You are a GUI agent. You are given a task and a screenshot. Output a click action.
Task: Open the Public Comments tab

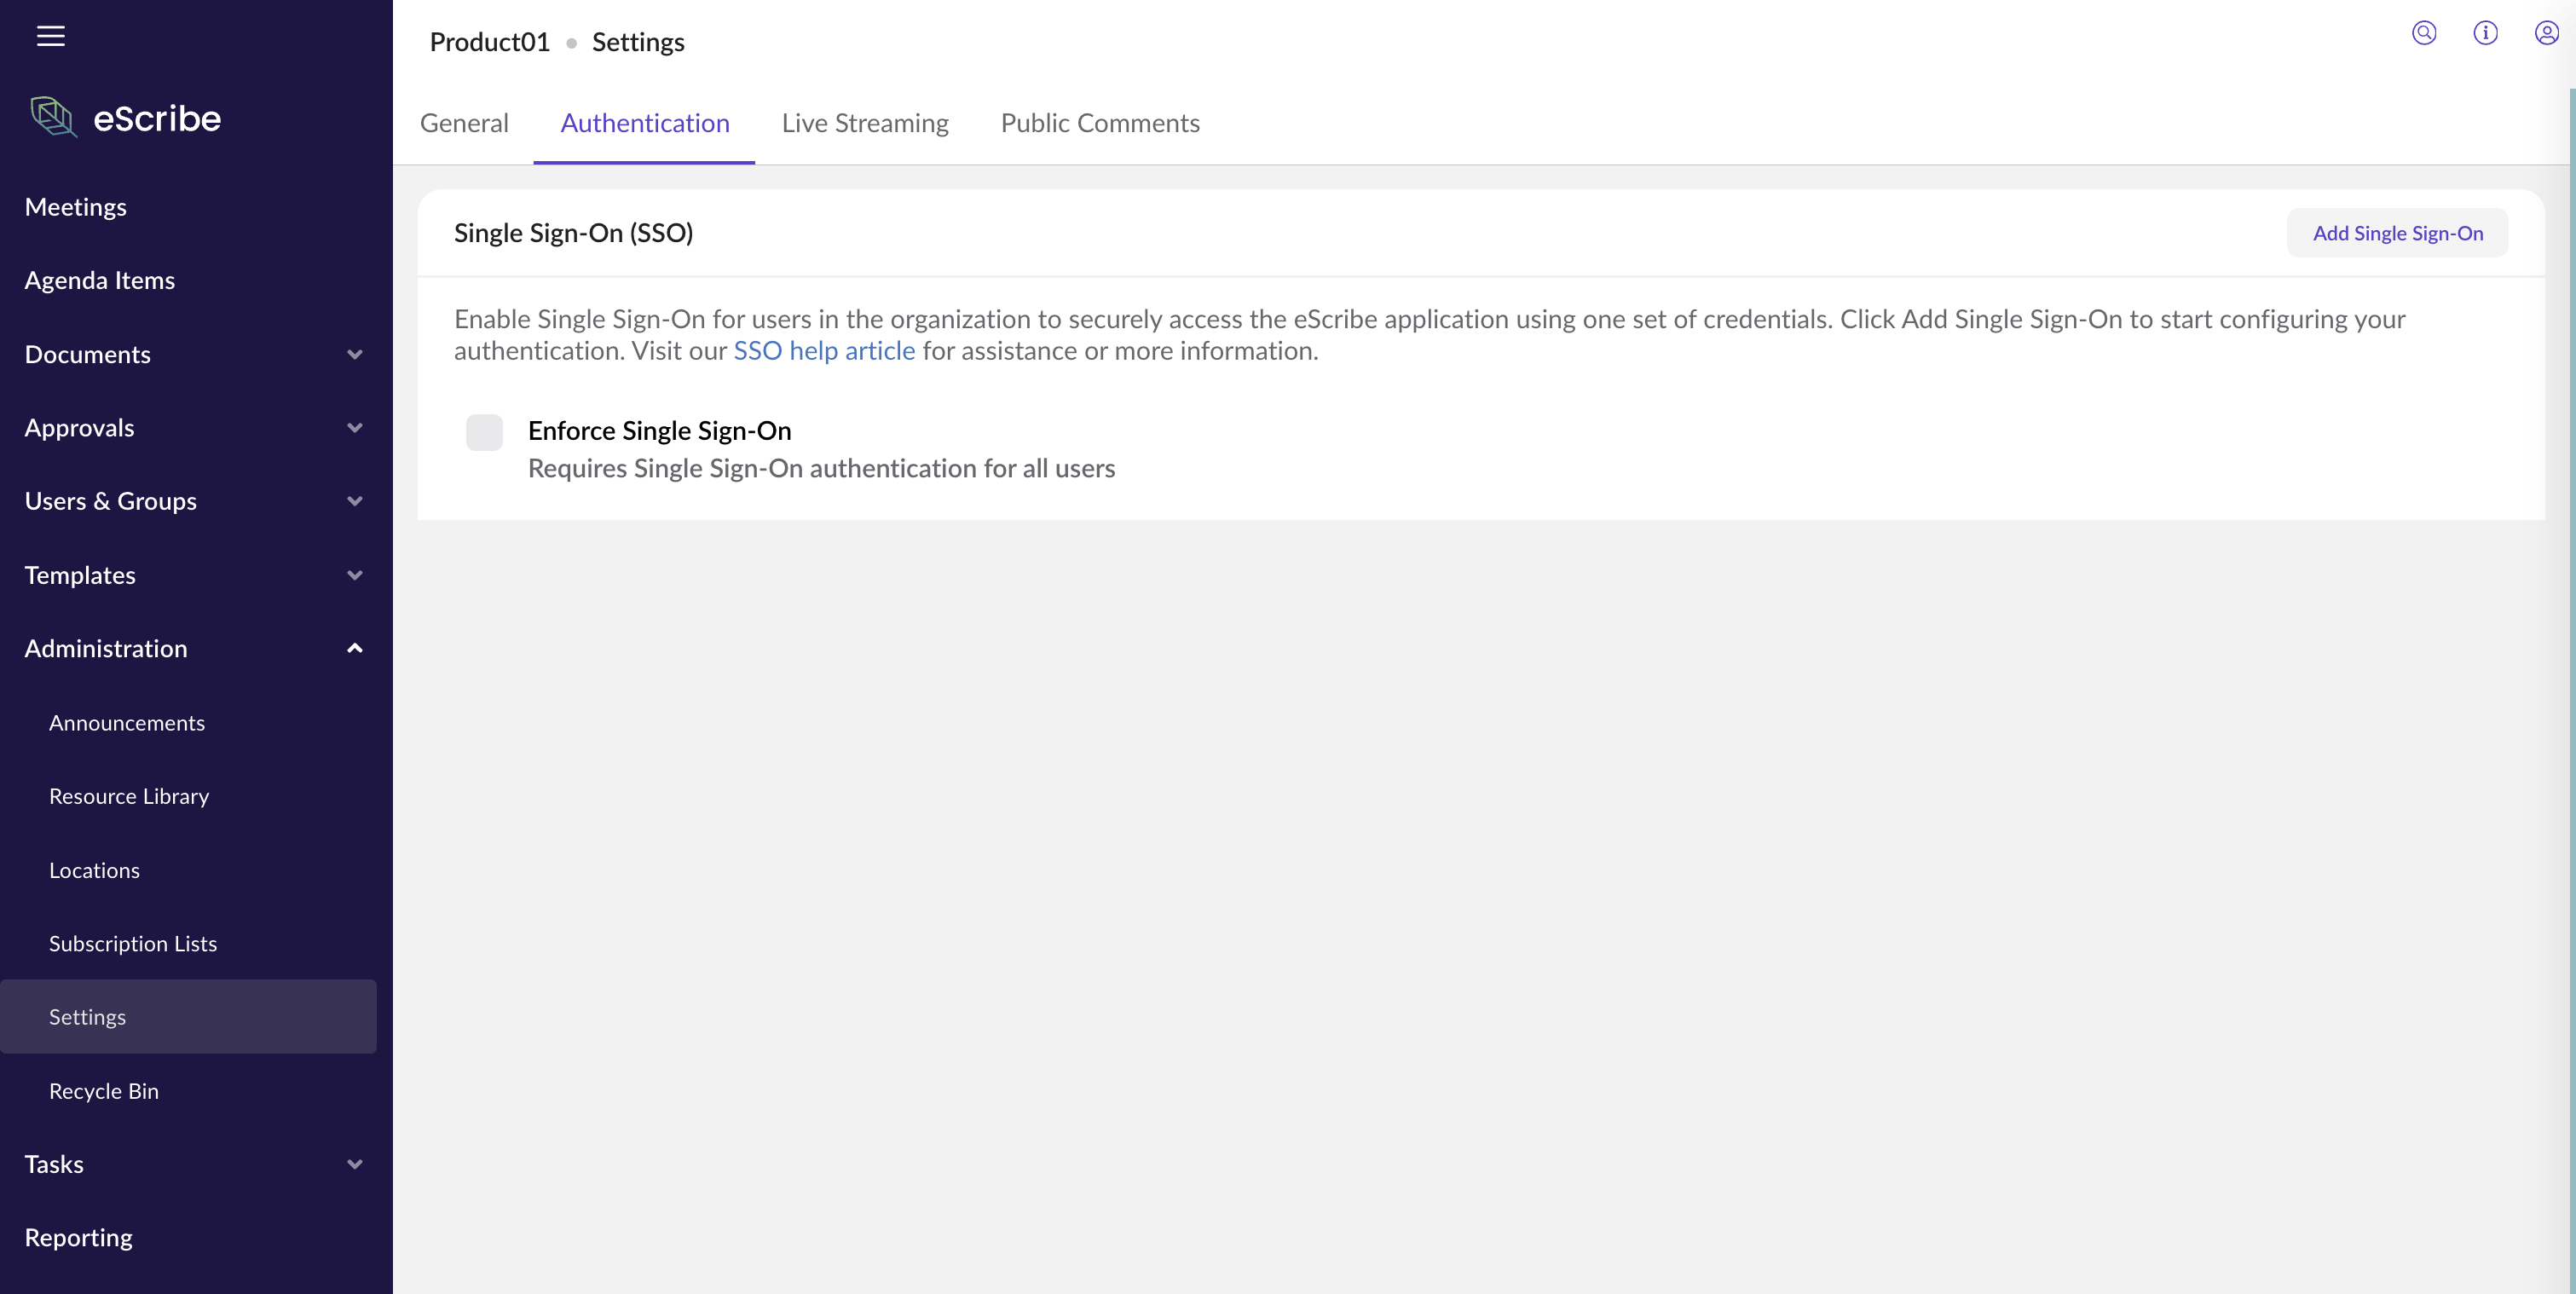(x=1099, y=123)
